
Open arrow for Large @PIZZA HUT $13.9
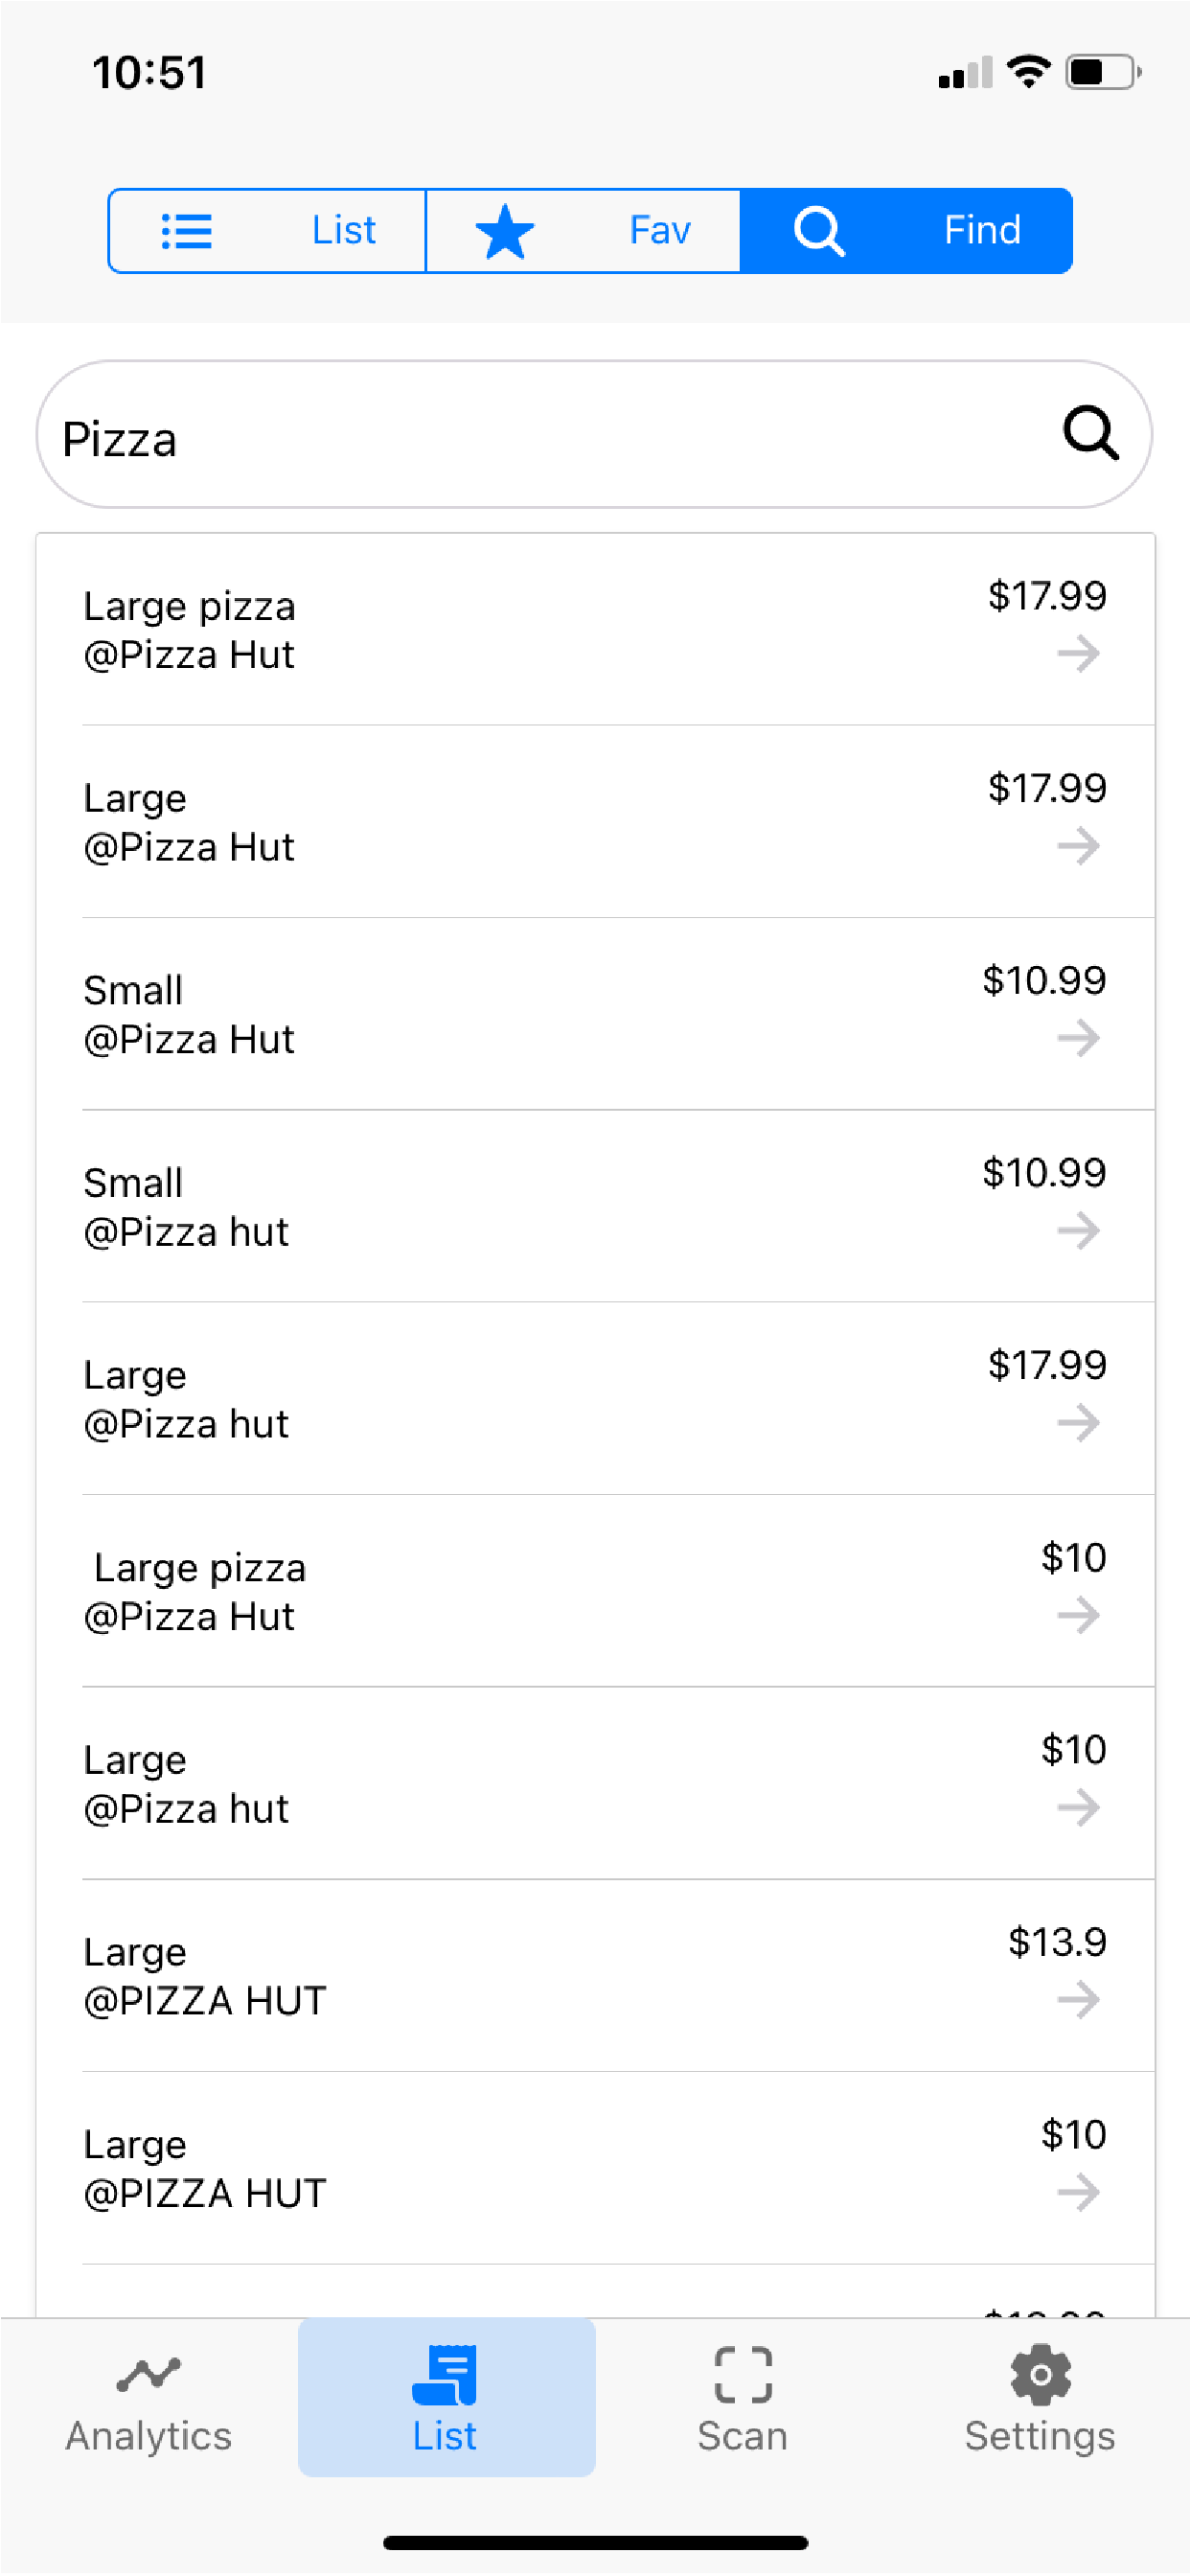(x=1078, y=2001)
